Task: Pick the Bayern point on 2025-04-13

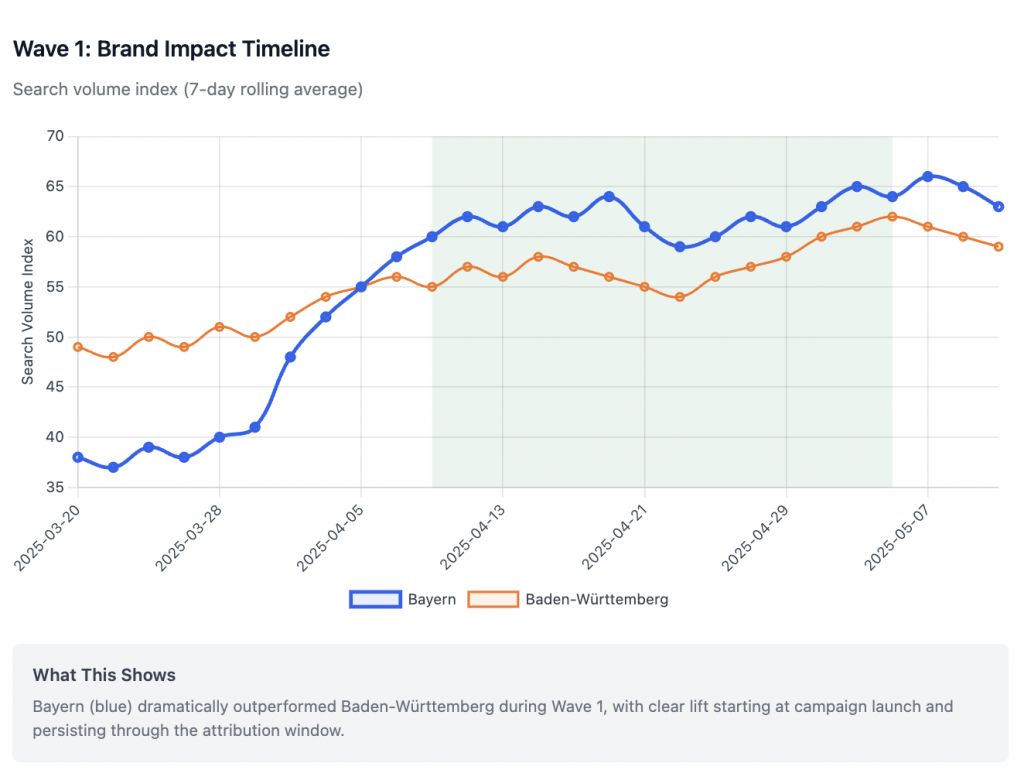Action: point(503,227)
